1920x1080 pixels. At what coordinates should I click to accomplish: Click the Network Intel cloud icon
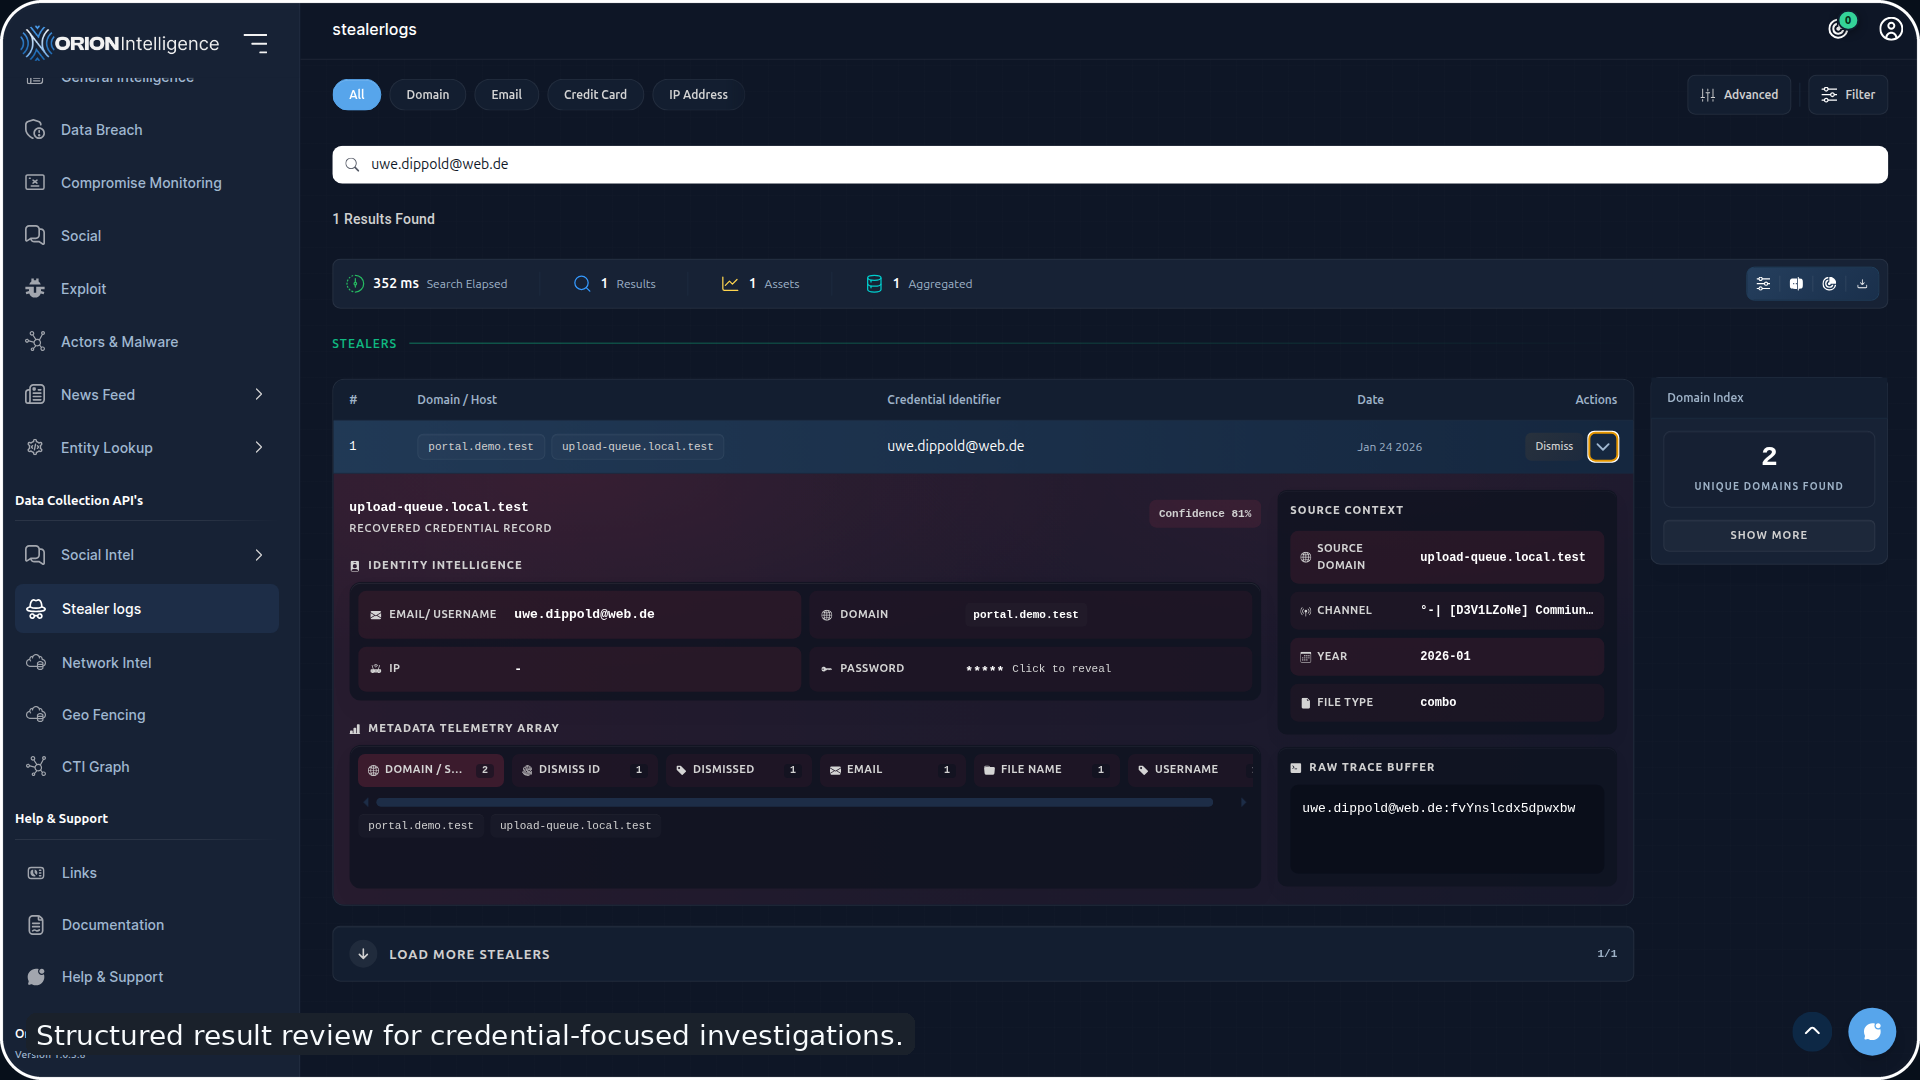pos(36,663)
